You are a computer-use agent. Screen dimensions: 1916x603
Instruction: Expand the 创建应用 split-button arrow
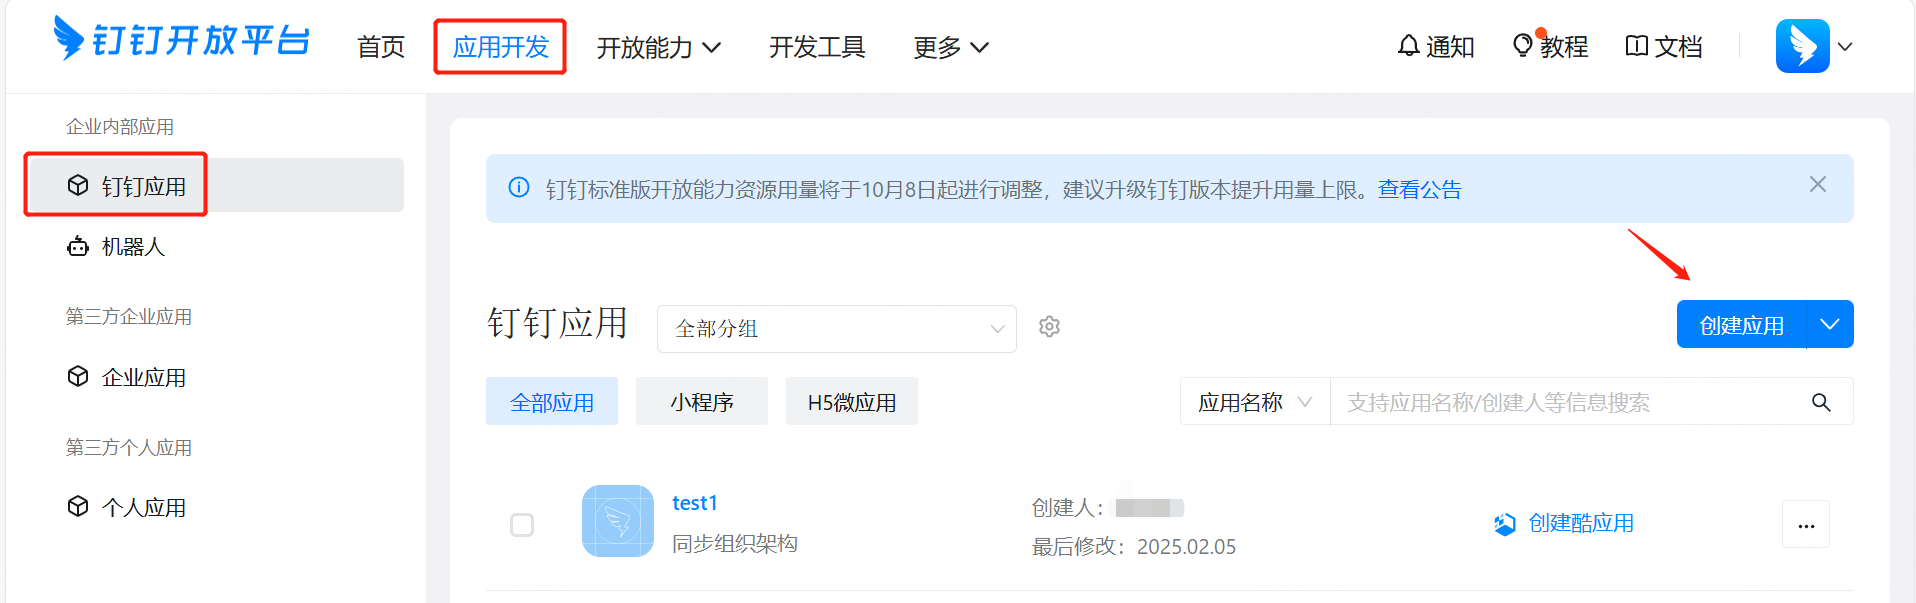click(x=1830, y=325)
